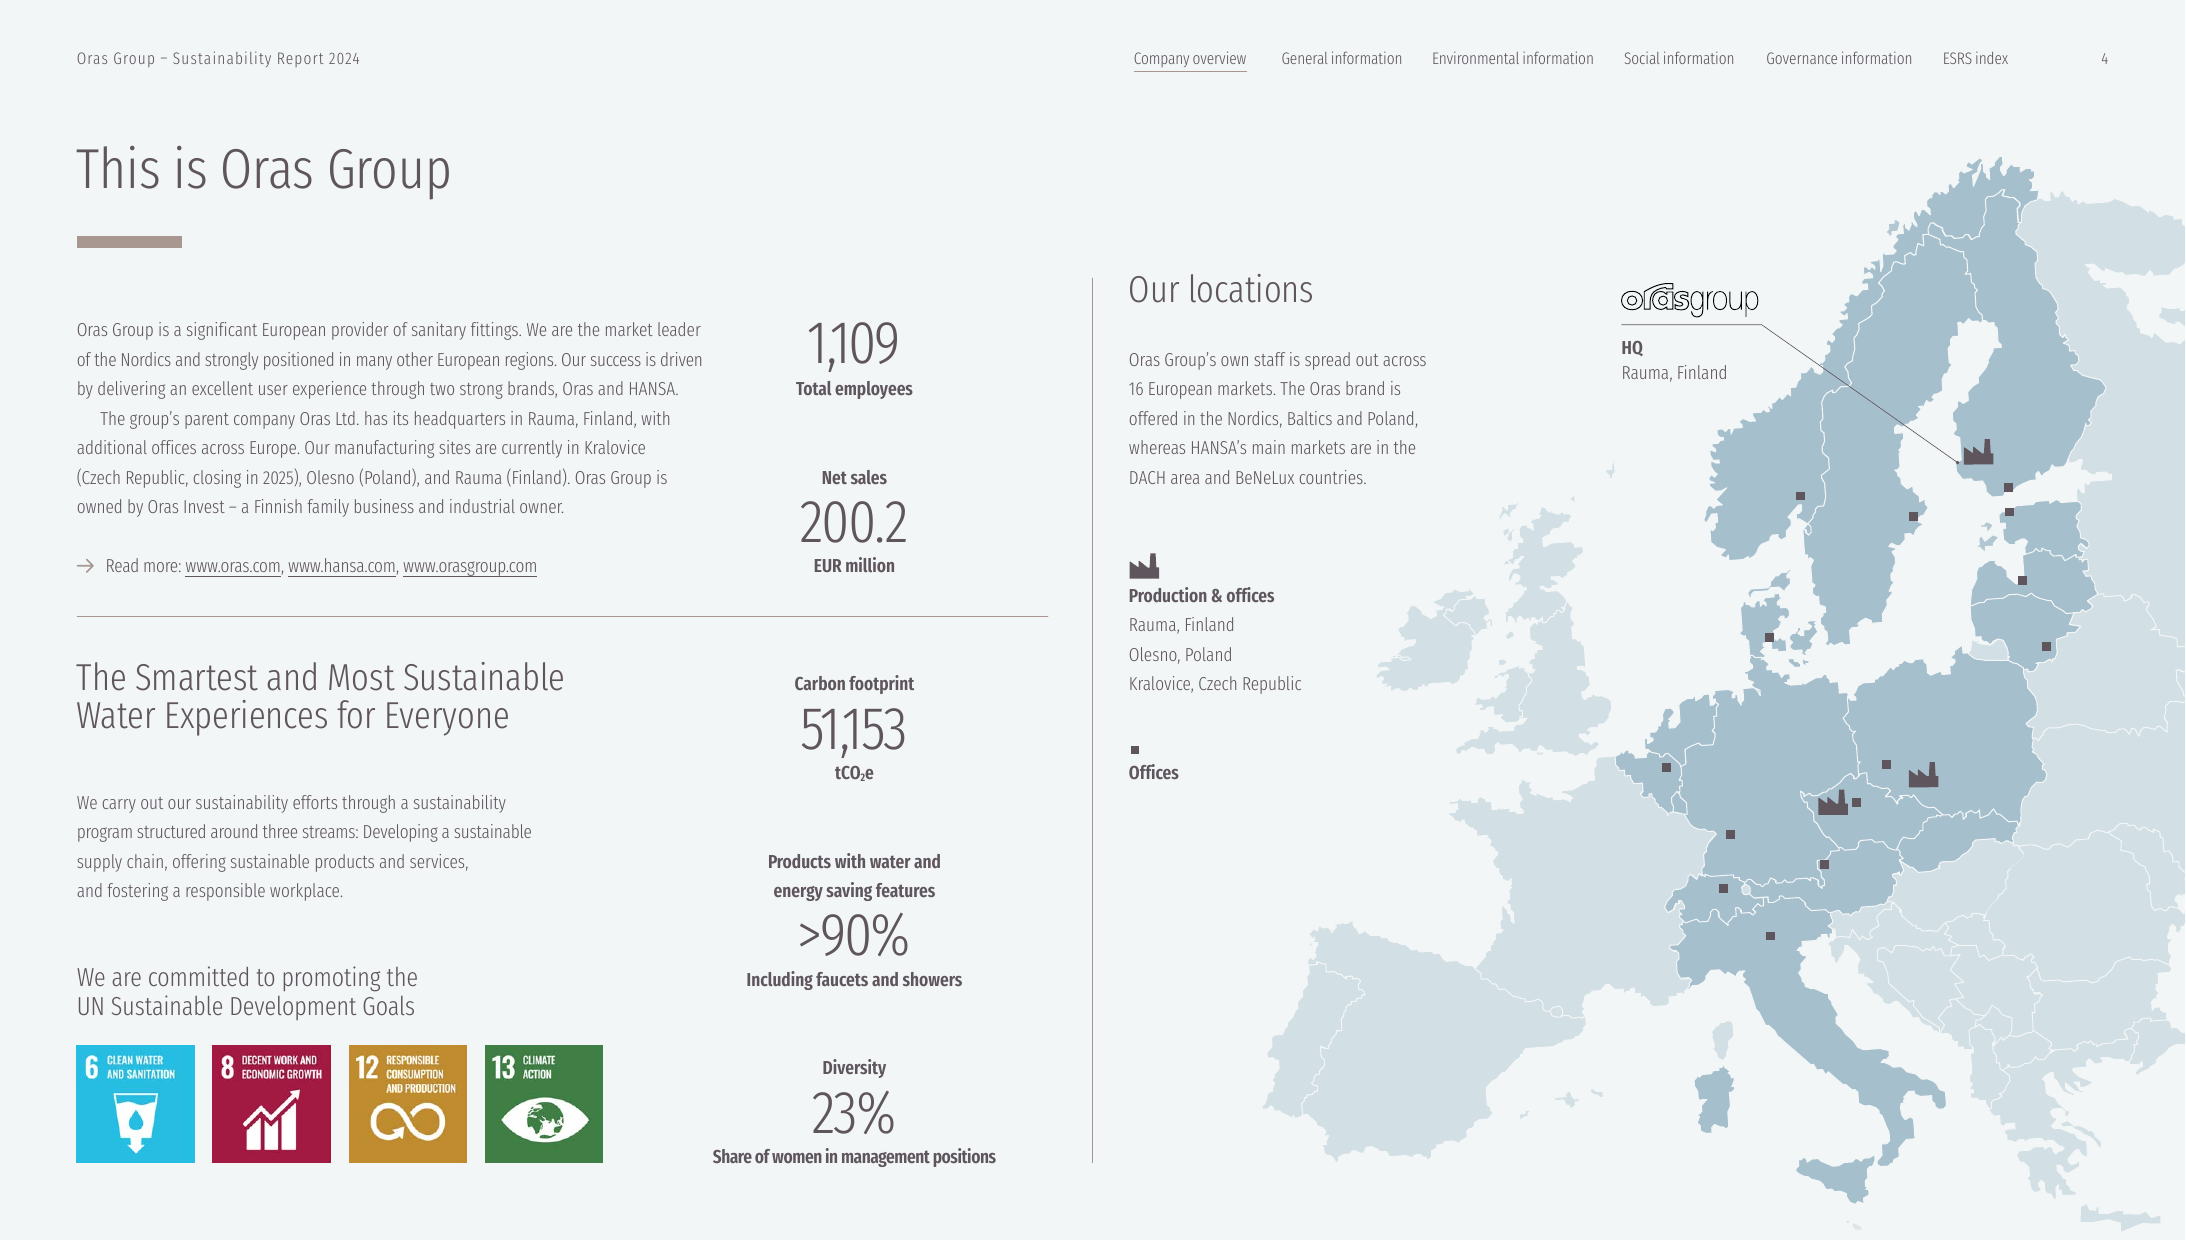
Task: Click 'Kralovice, Czech Republic' list entry
Action: click(1215, 684)
